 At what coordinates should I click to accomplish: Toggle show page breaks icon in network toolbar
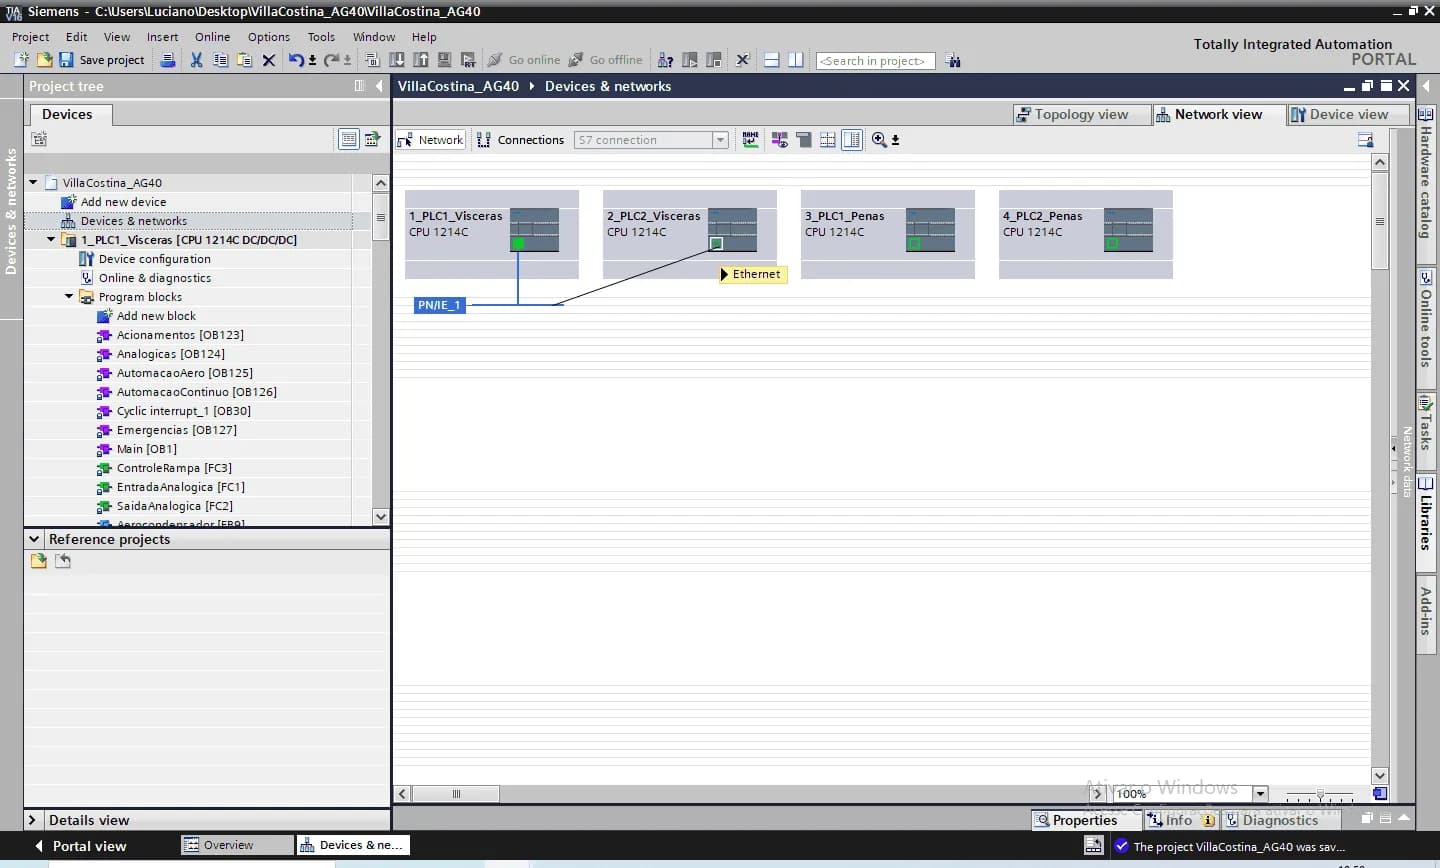[x=827, y=140]
